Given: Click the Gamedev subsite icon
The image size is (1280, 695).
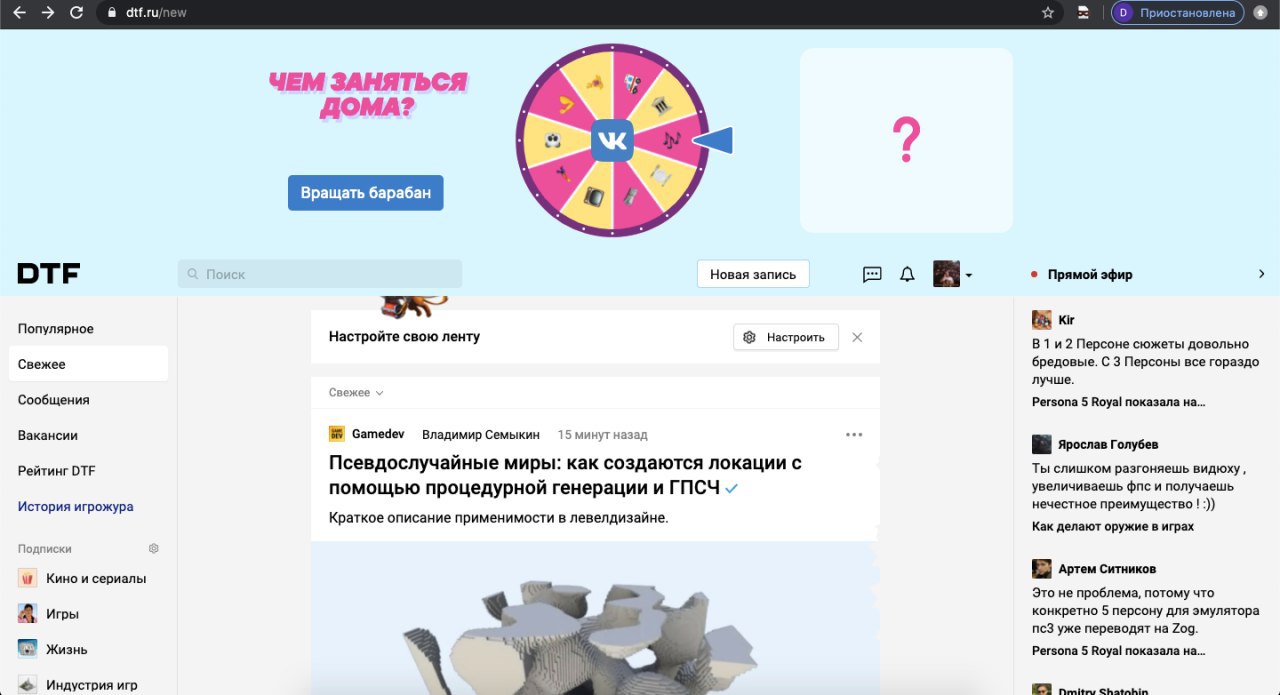Looking at the screenshot, I should [x=337, y=434].
